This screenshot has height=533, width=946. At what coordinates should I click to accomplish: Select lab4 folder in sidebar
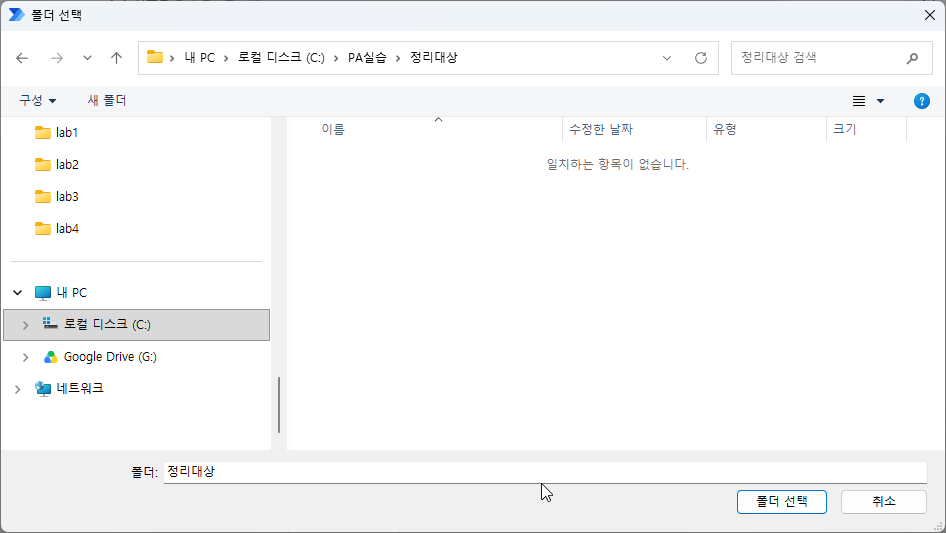point(56,228)
